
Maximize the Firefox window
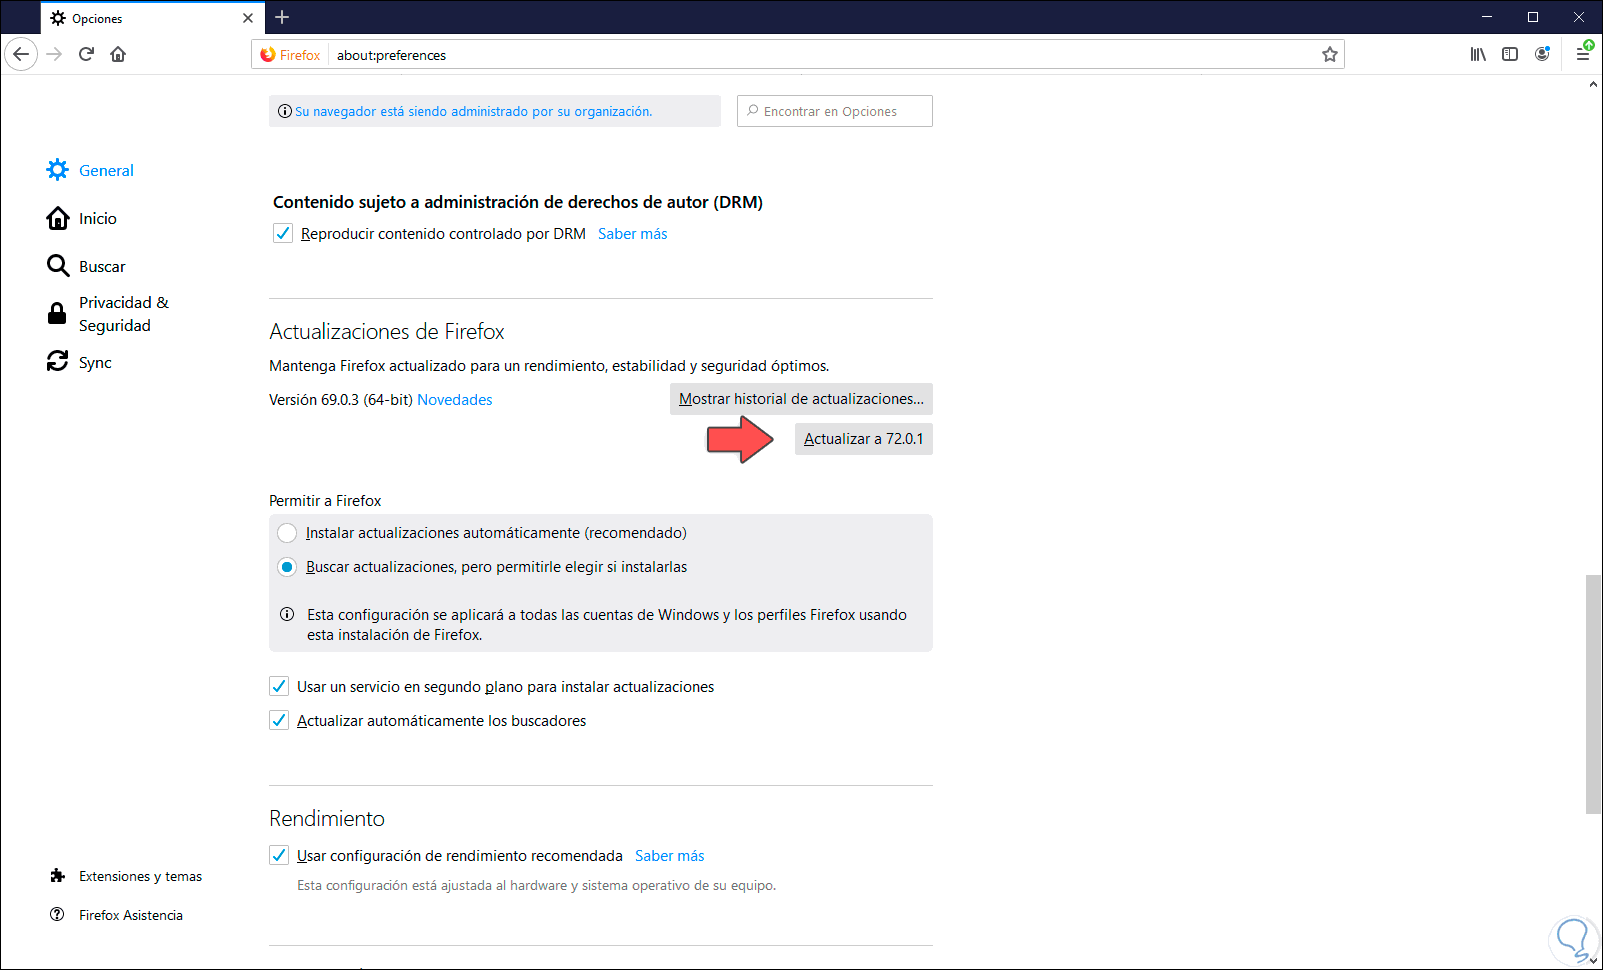pos(1533,17)
